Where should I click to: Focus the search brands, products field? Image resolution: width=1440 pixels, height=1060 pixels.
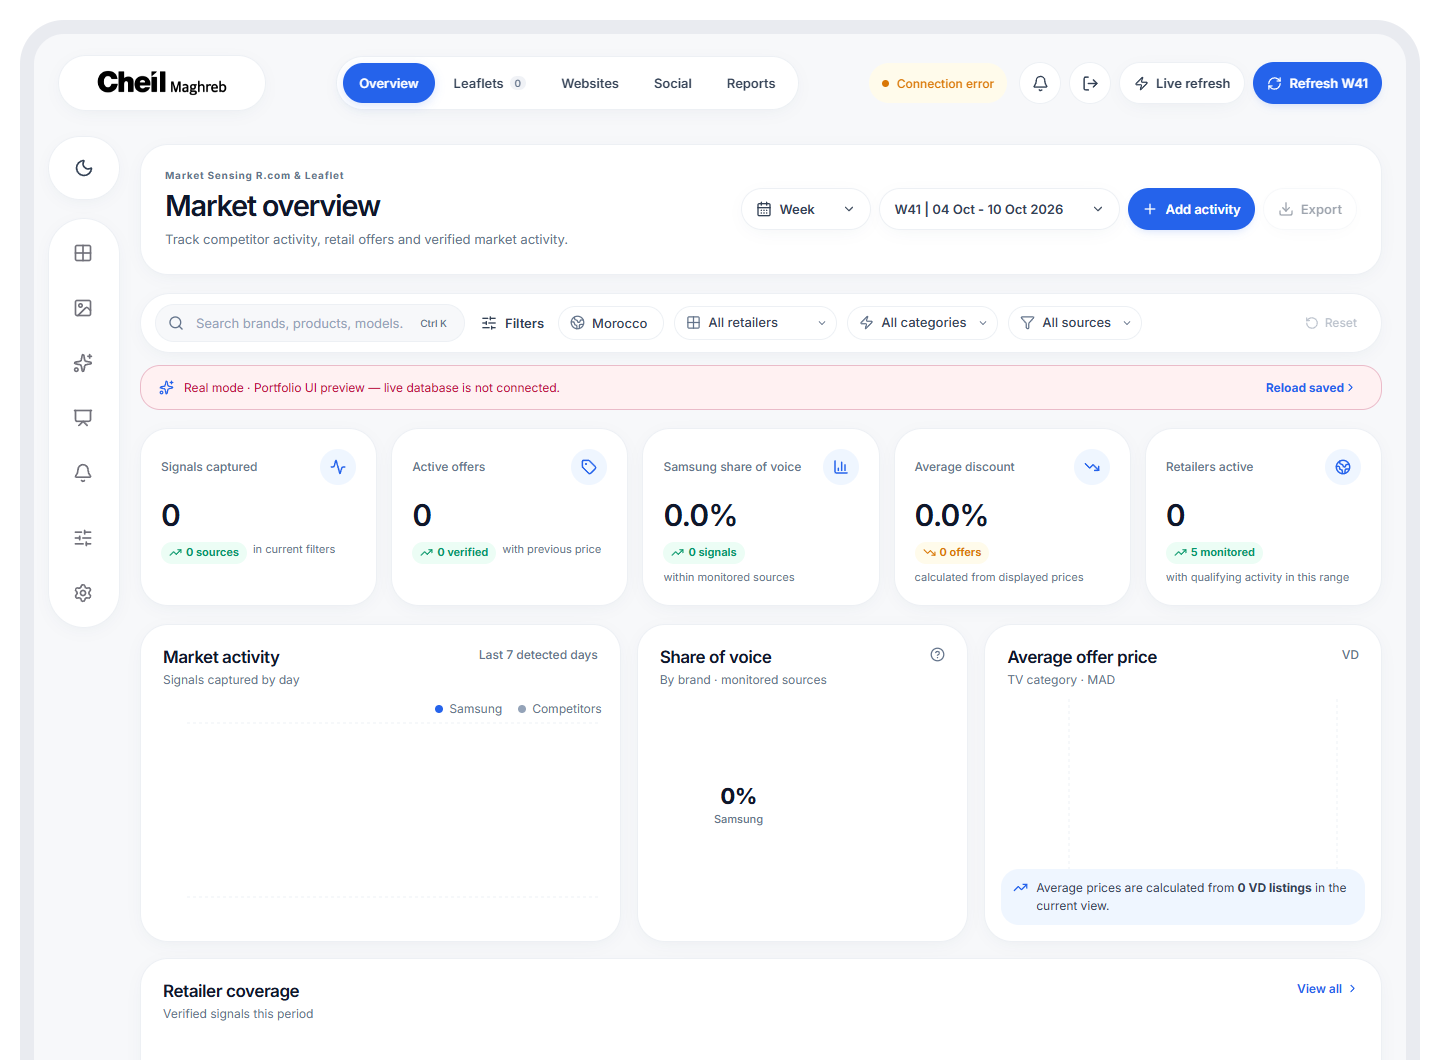tap(310, 323)
